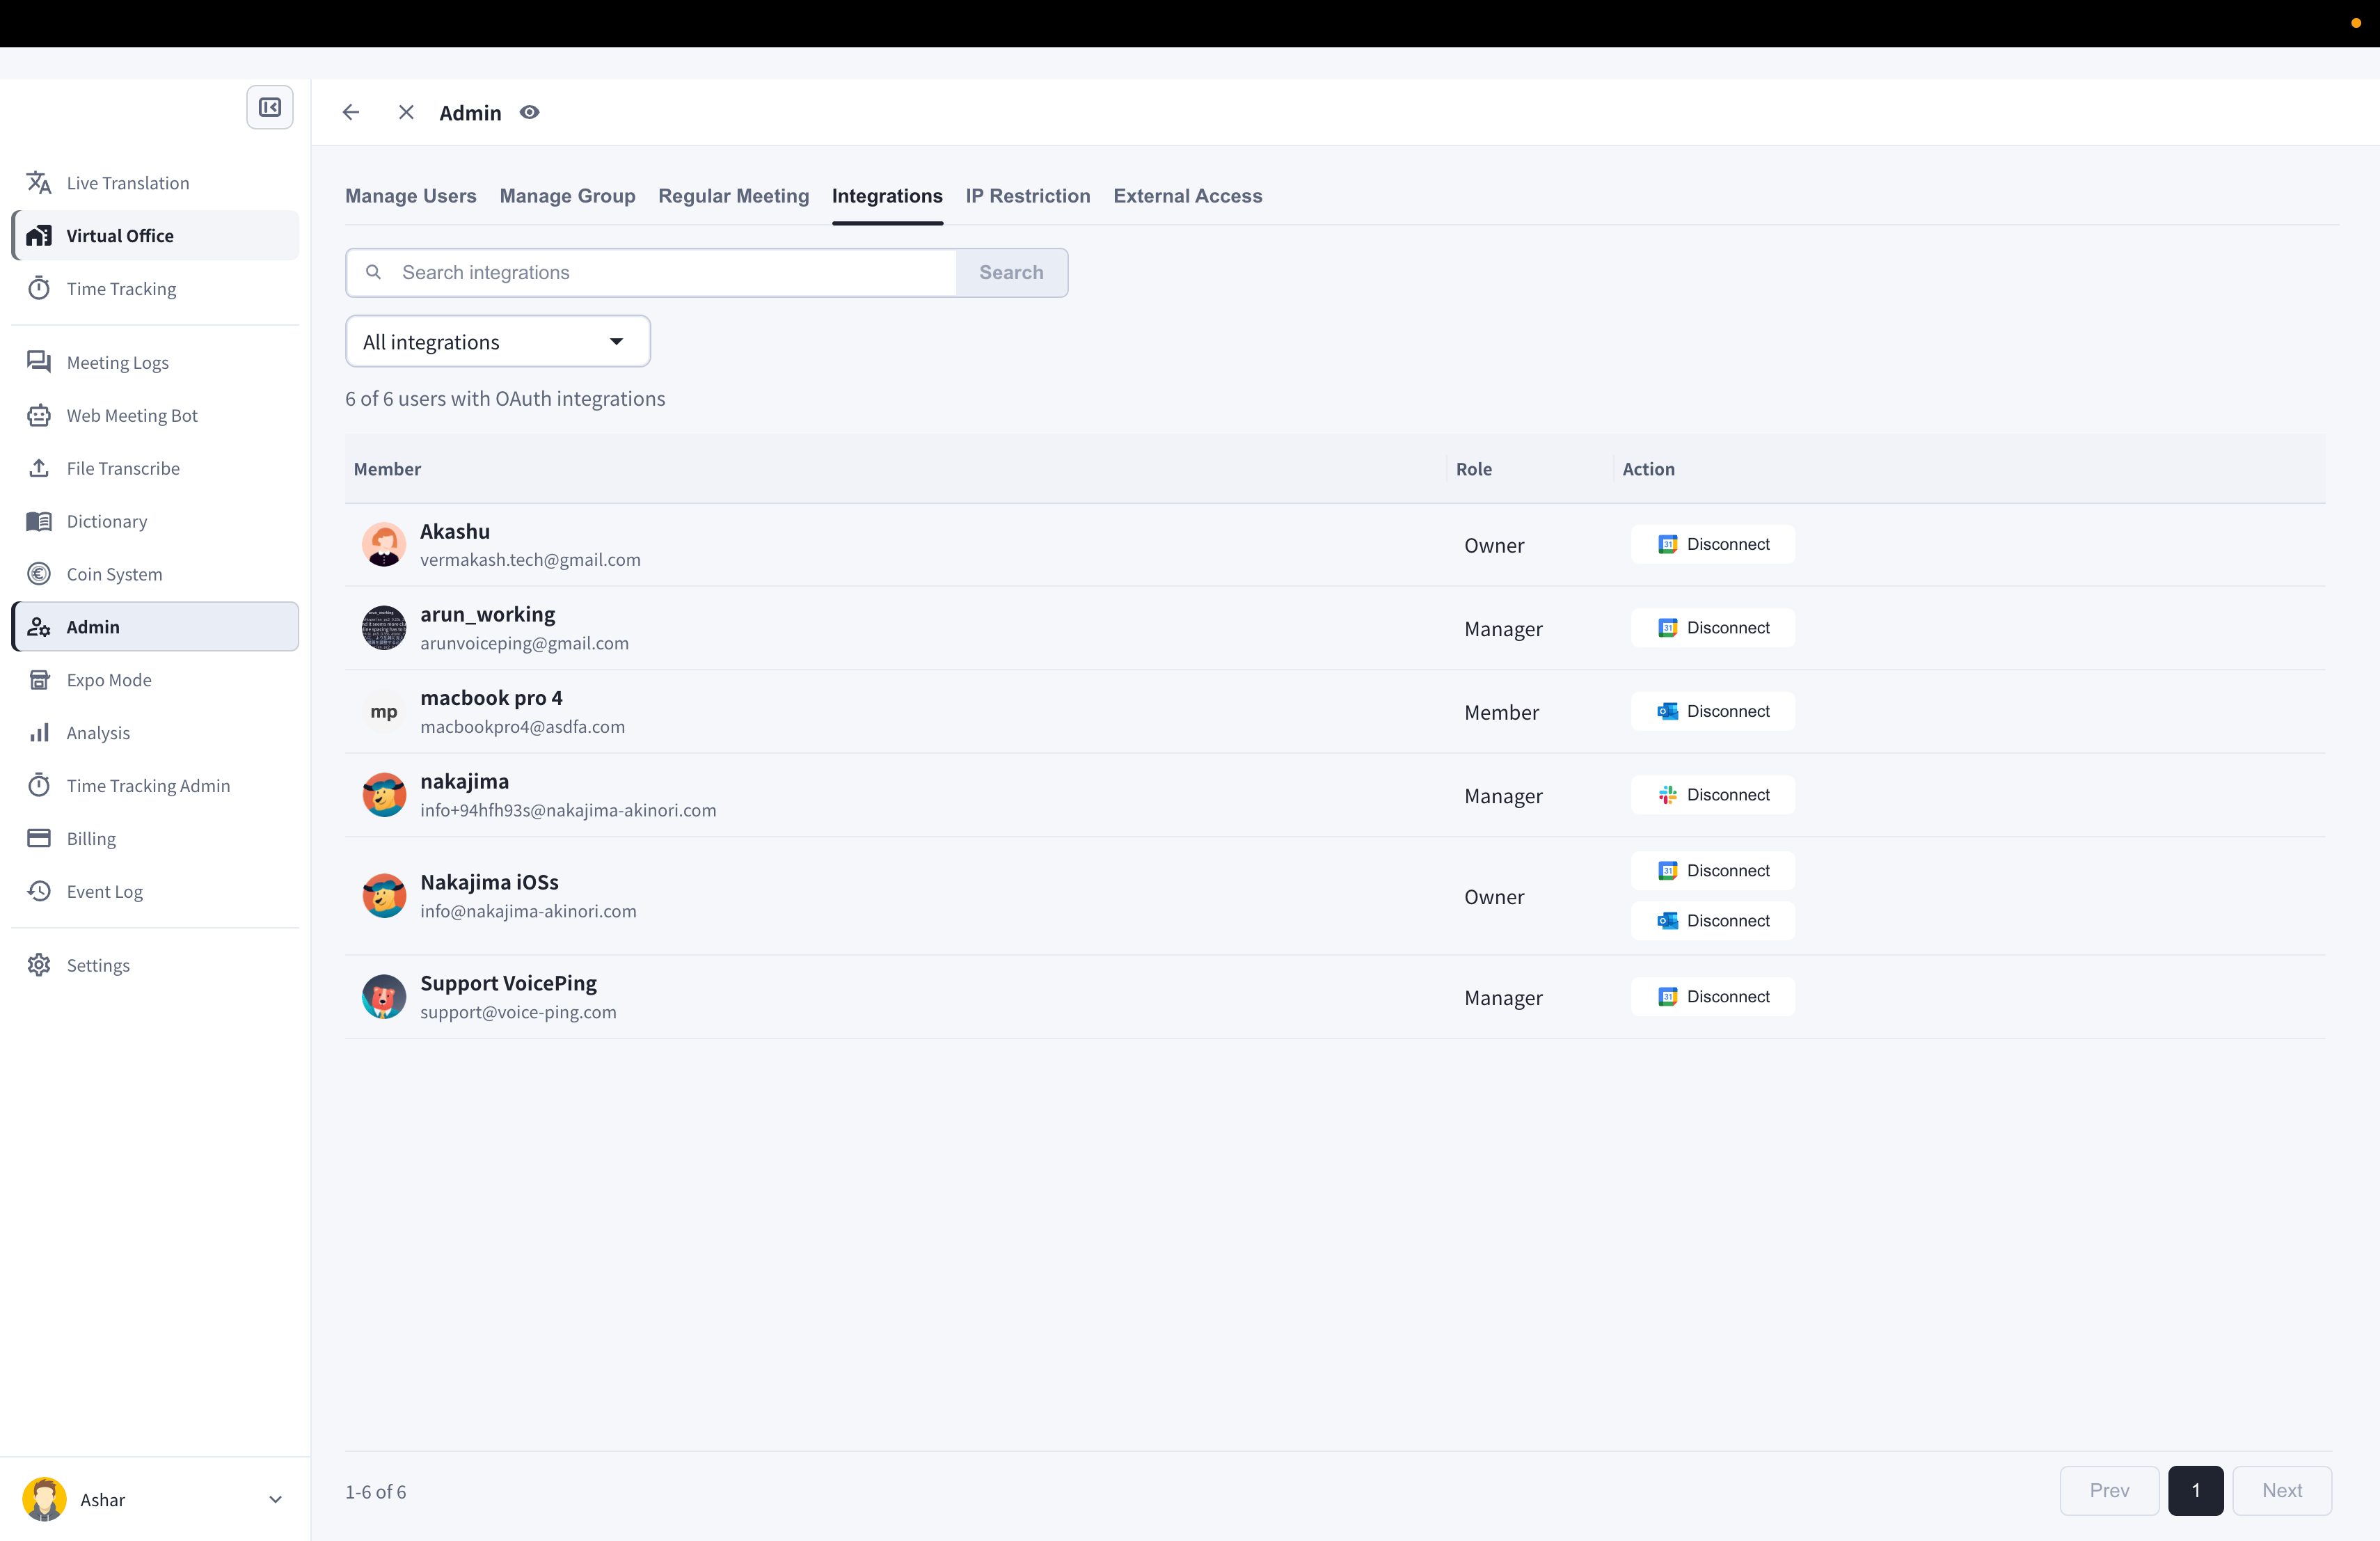Switch to External Access tab
Viewport: 2380px width, 1541px height.
1187,196
